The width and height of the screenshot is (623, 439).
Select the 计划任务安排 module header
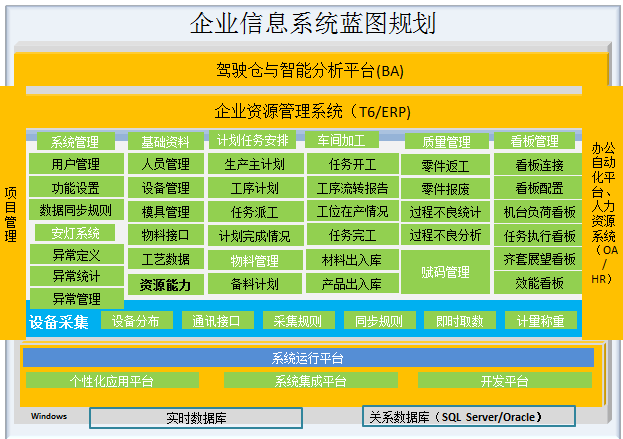click(x=252, y=139)
